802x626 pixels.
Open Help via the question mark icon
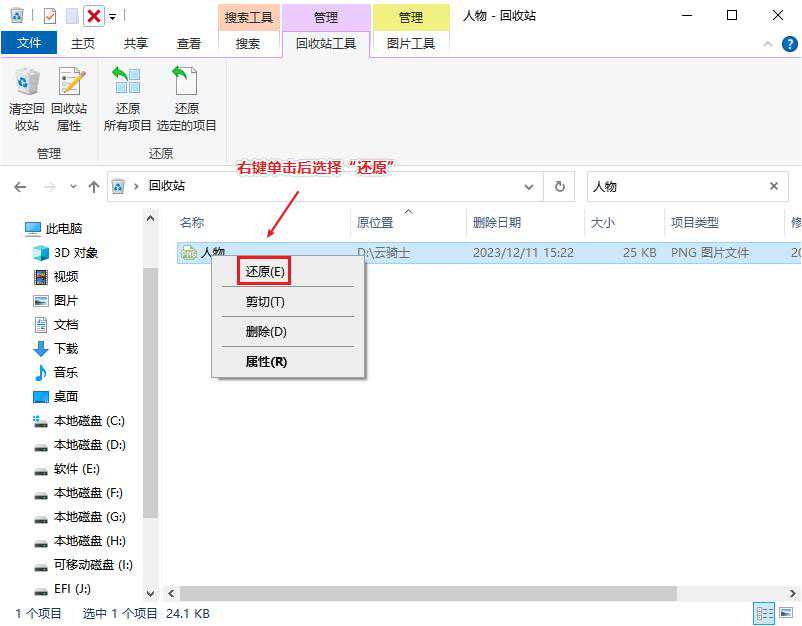(789, 43)
